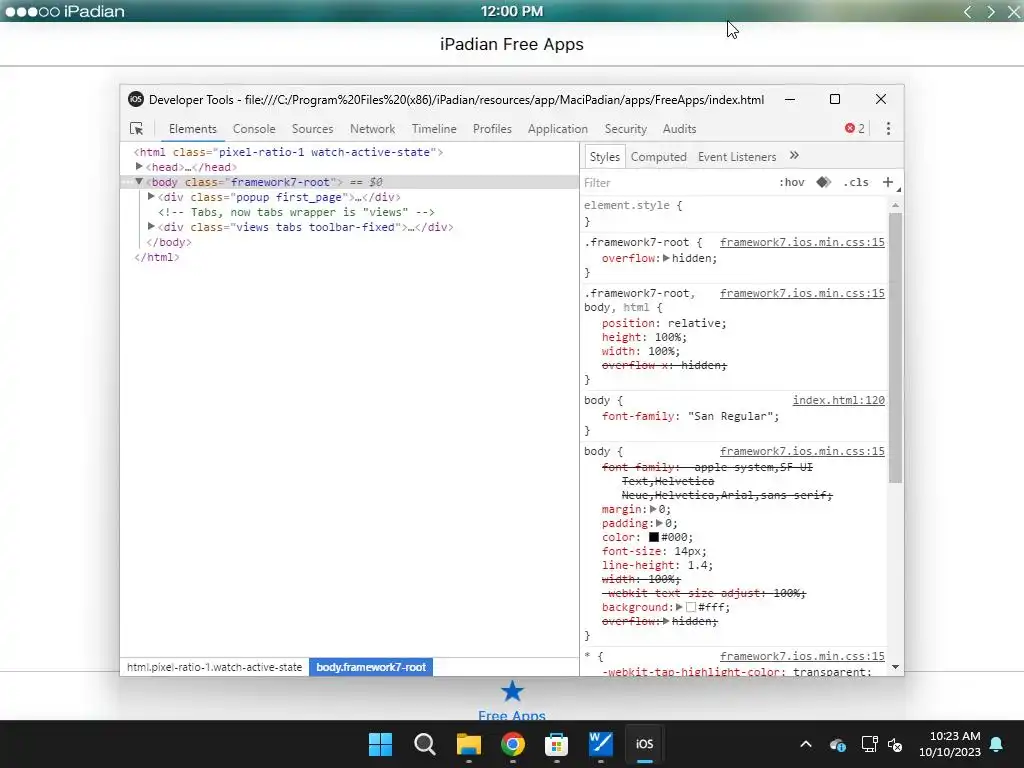1024x768 pixels.
Task: Click the "San Regular" font-family value
Action: (730, 416)
